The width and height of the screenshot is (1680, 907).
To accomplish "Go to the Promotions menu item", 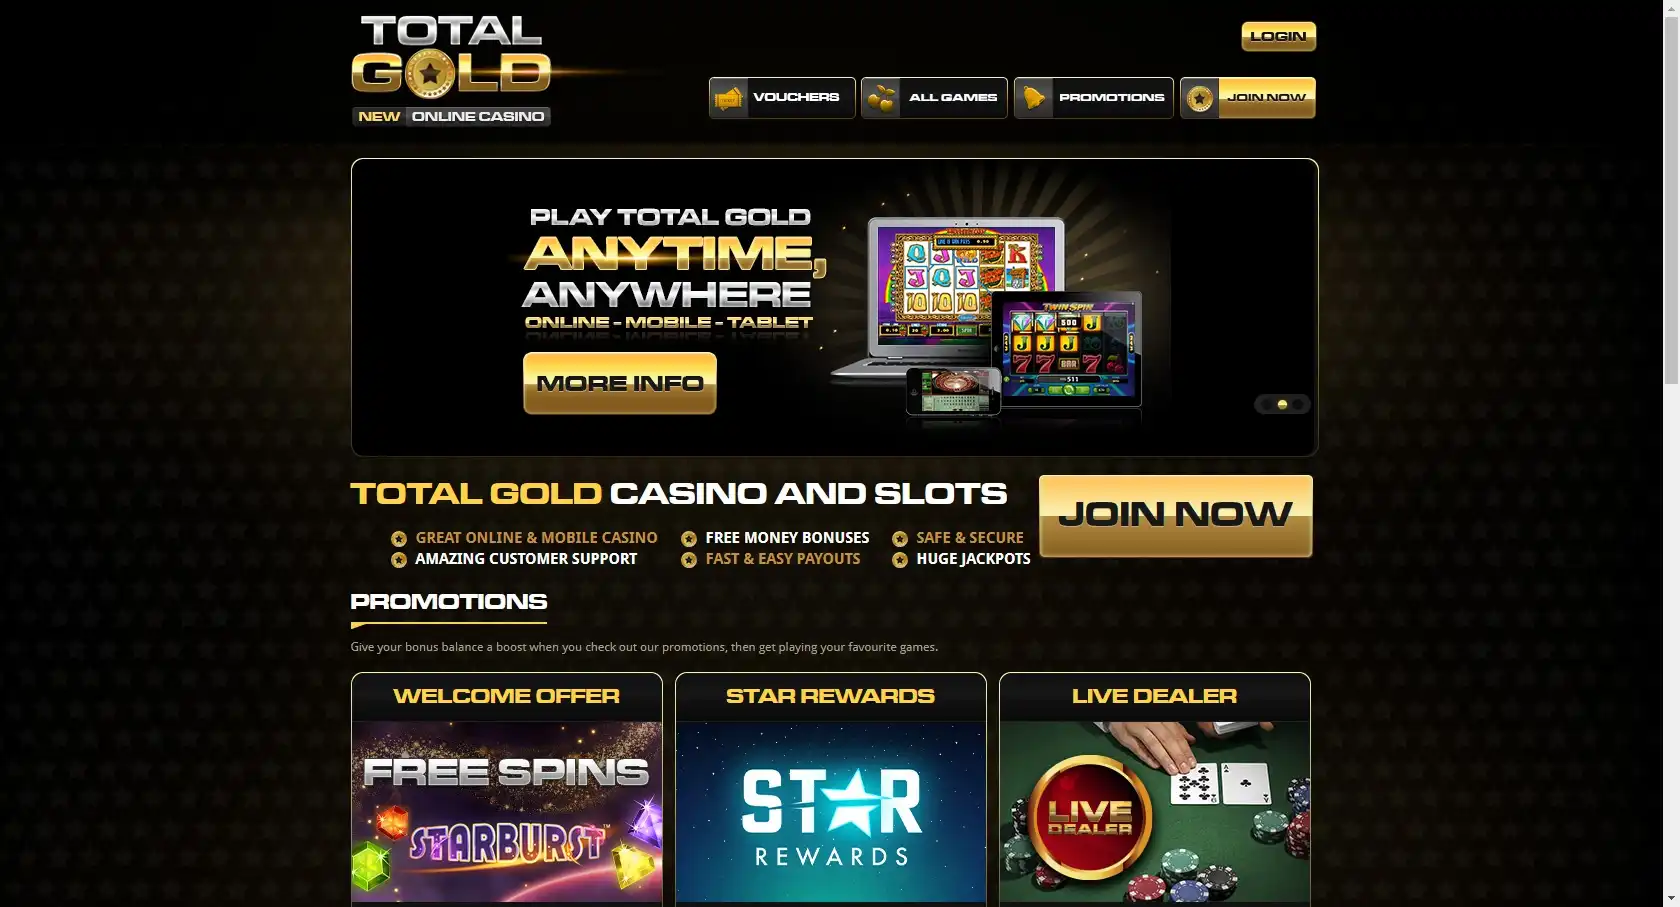I will 1094,98.
